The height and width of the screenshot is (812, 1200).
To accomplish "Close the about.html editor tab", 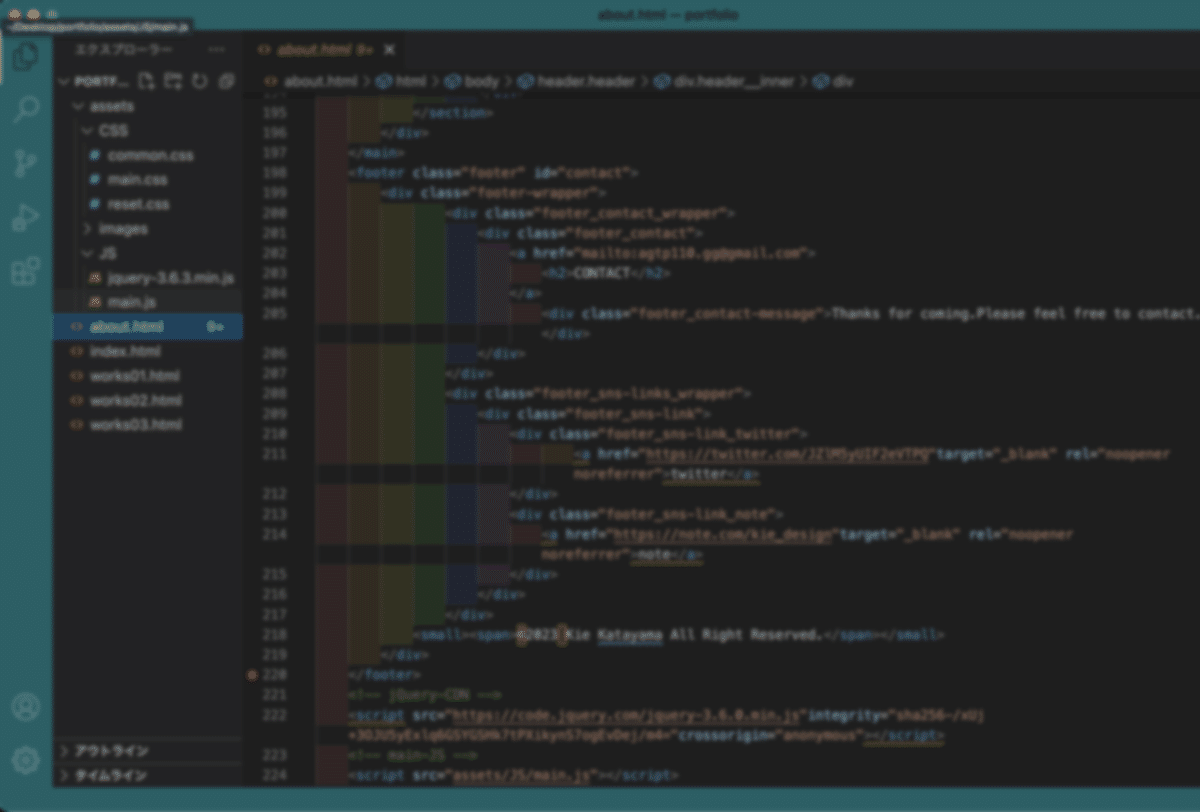I will (x=389, y=49).
